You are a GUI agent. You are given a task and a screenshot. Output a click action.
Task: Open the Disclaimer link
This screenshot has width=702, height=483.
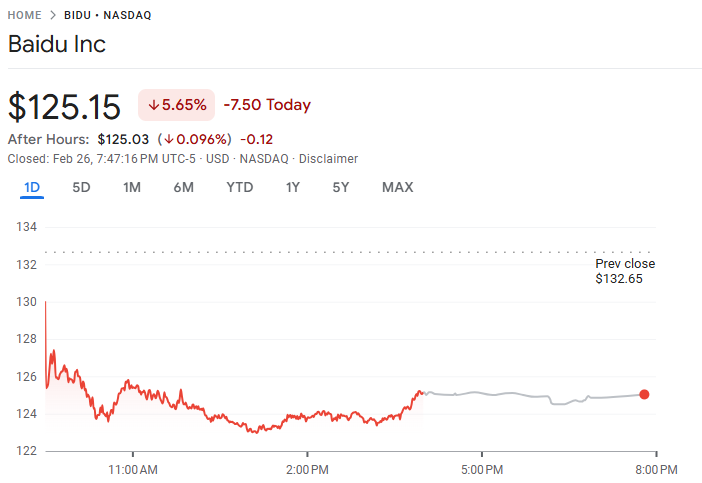pyautogui.click(x=328, y=159)
